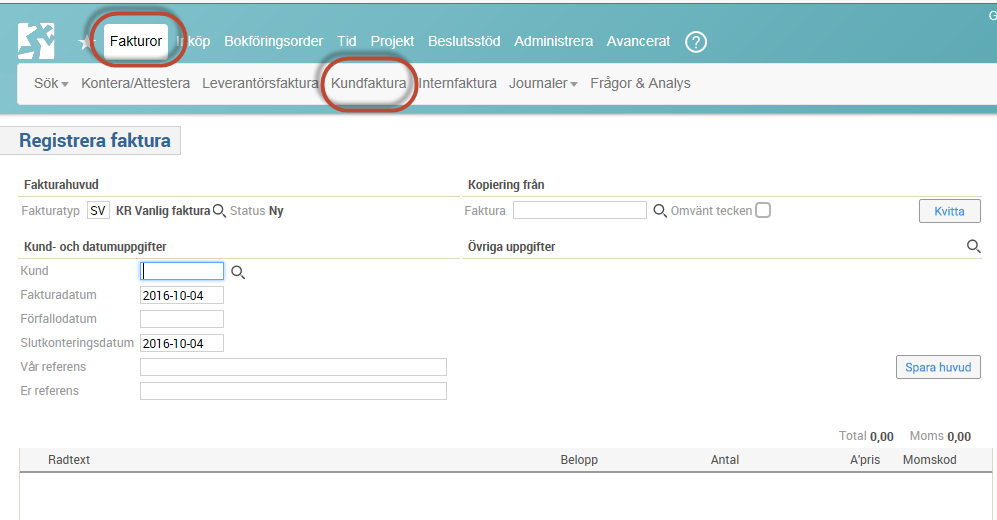
Task: Open the Internfaktura submenu item
Action: (x=457, y=83)
